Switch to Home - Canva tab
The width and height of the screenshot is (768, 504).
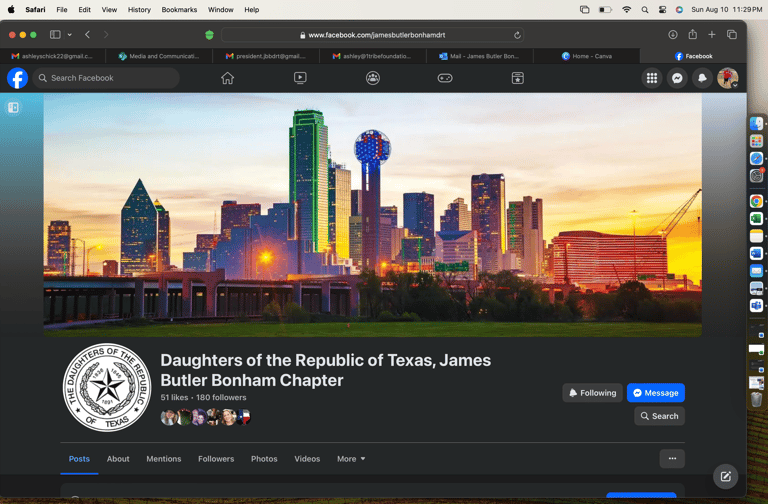(x=587, y=56)
